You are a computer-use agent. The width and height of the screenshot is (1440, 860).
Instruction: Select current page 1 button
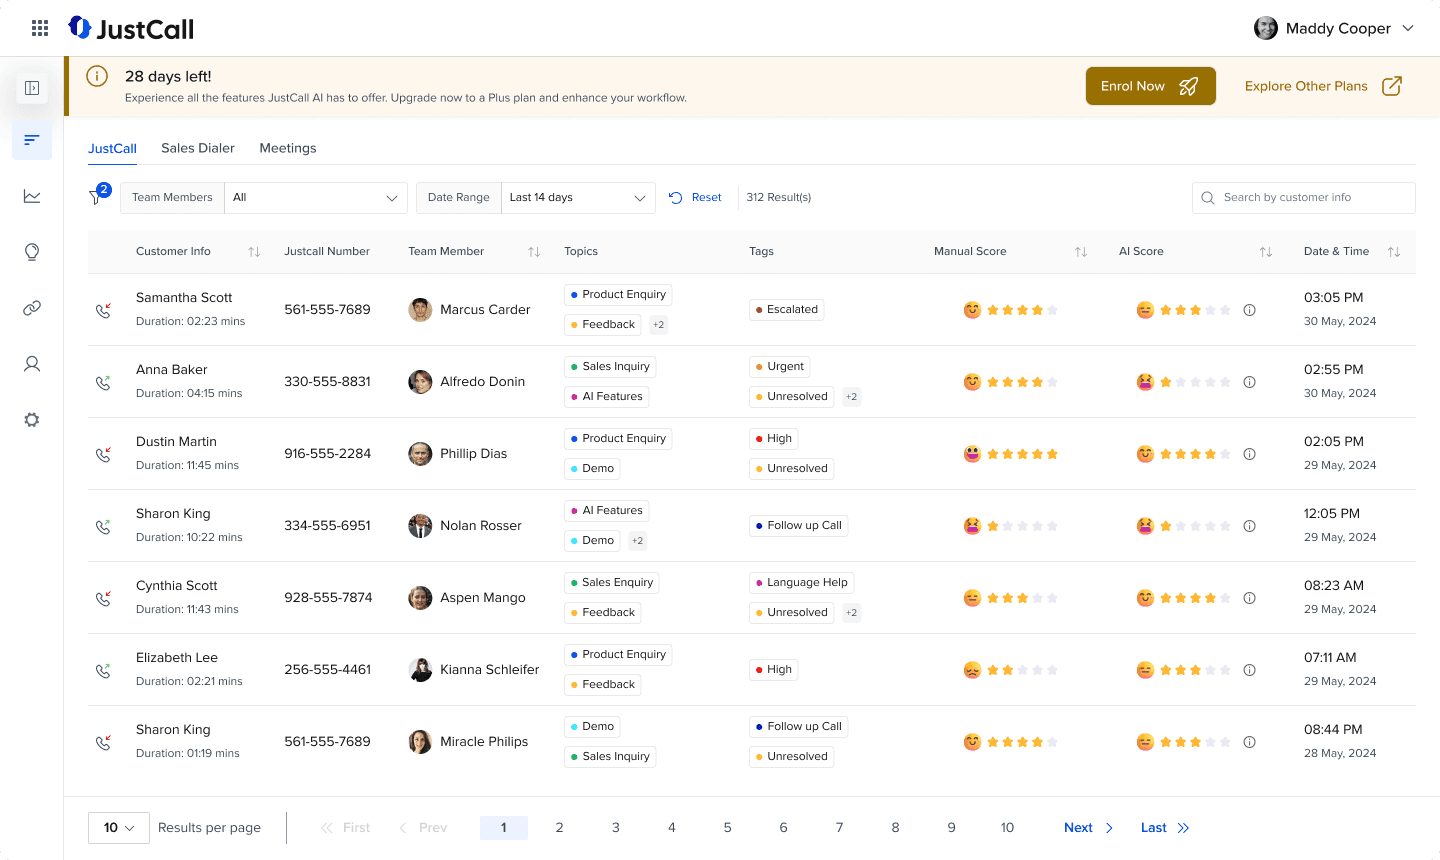(504, 828)
